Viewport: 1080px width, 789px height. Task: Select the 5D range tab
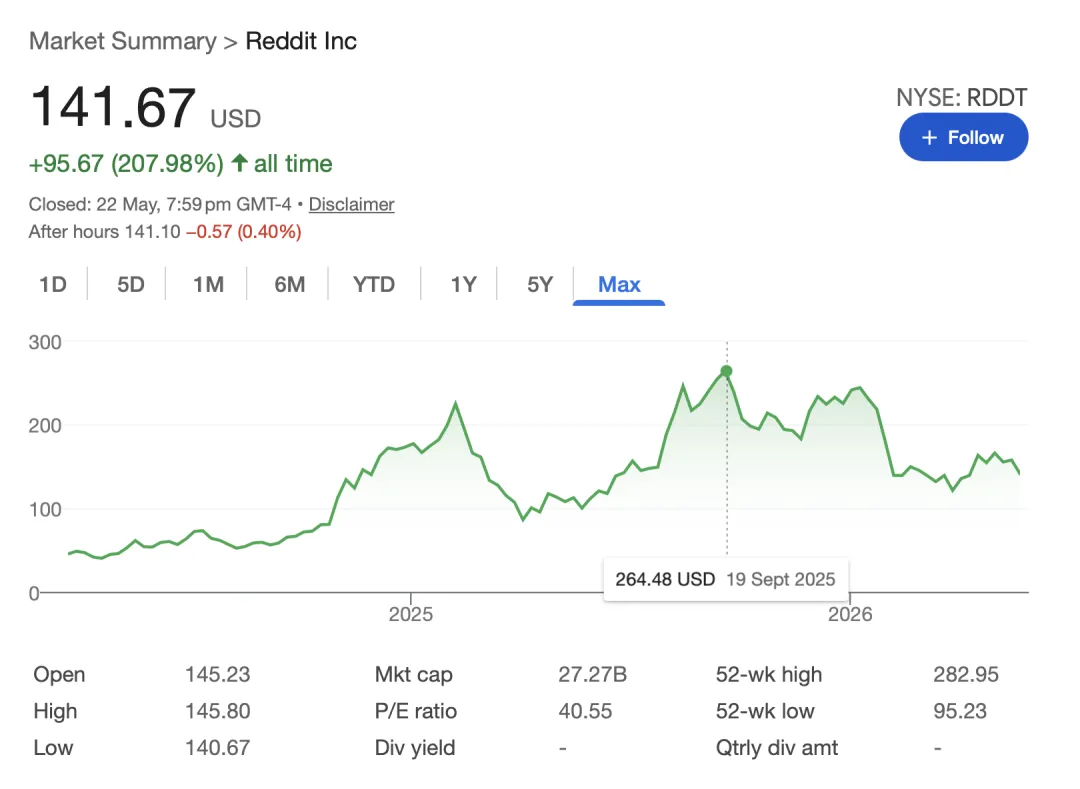[x=130, y=284]
